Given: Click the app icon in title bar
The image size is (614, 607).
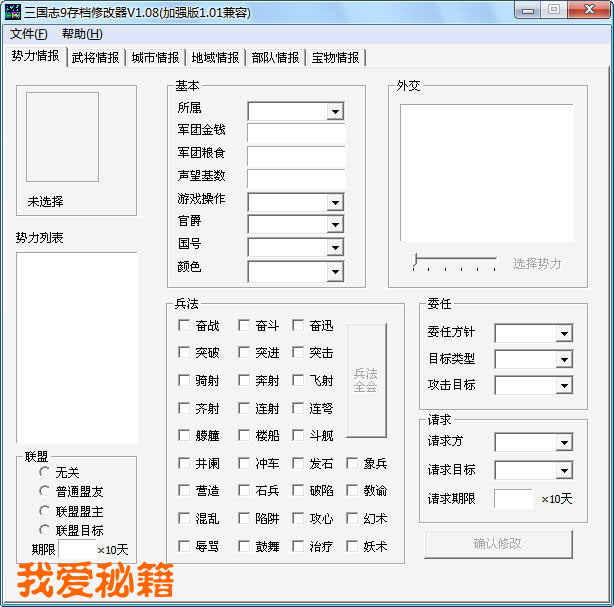Looking at the screenshot, I should pyautogui.click(x=14, y=12).
